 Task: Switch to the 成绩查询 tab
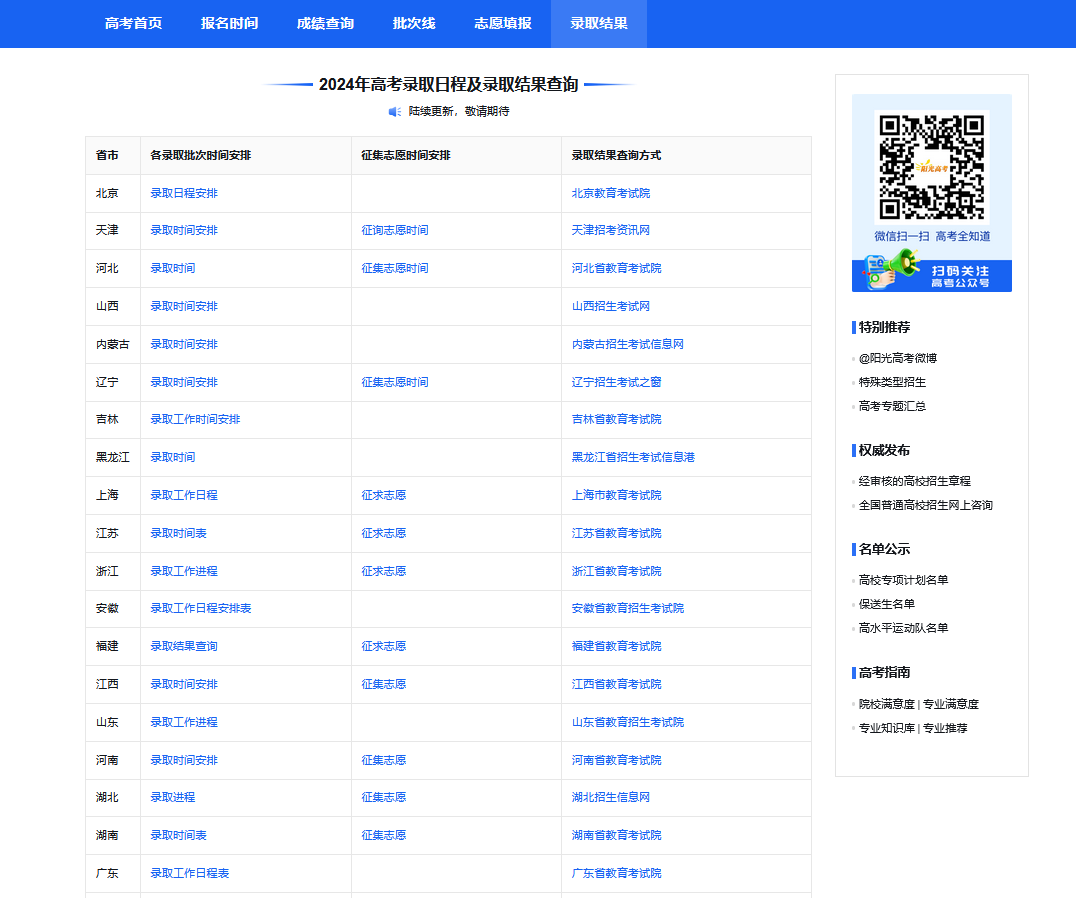pyautogui.click(x=323, y=24)
